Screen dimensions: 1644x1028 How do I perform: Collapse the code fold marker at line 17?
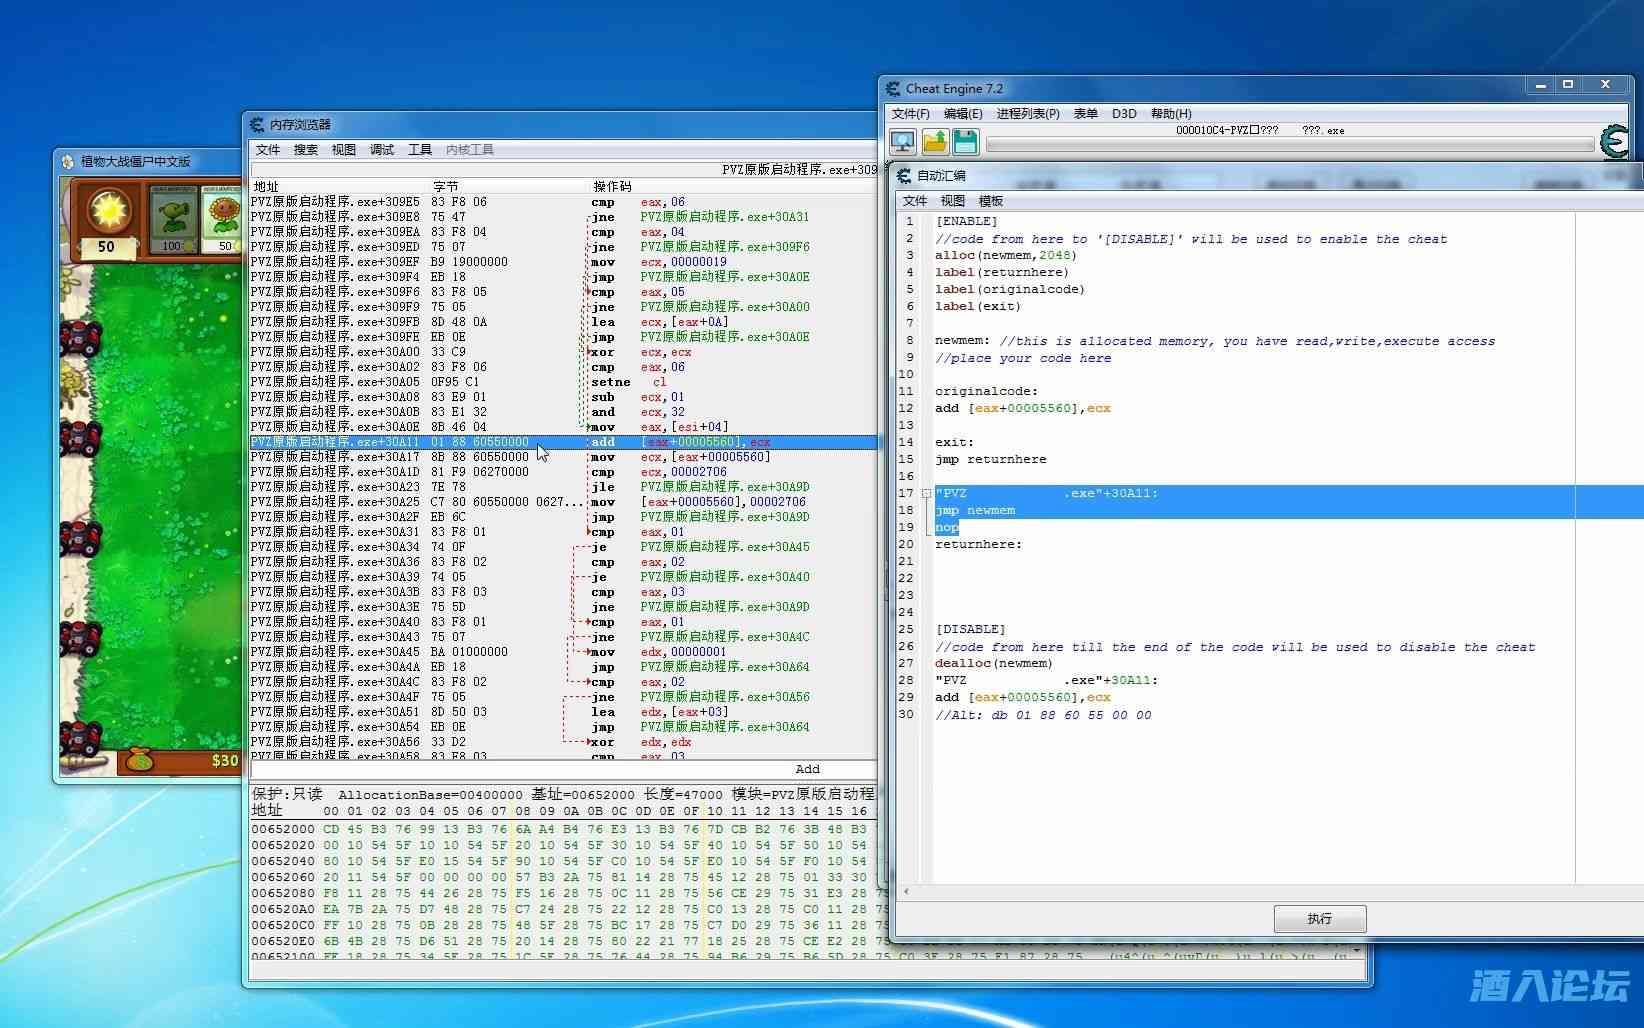[926, 493]
